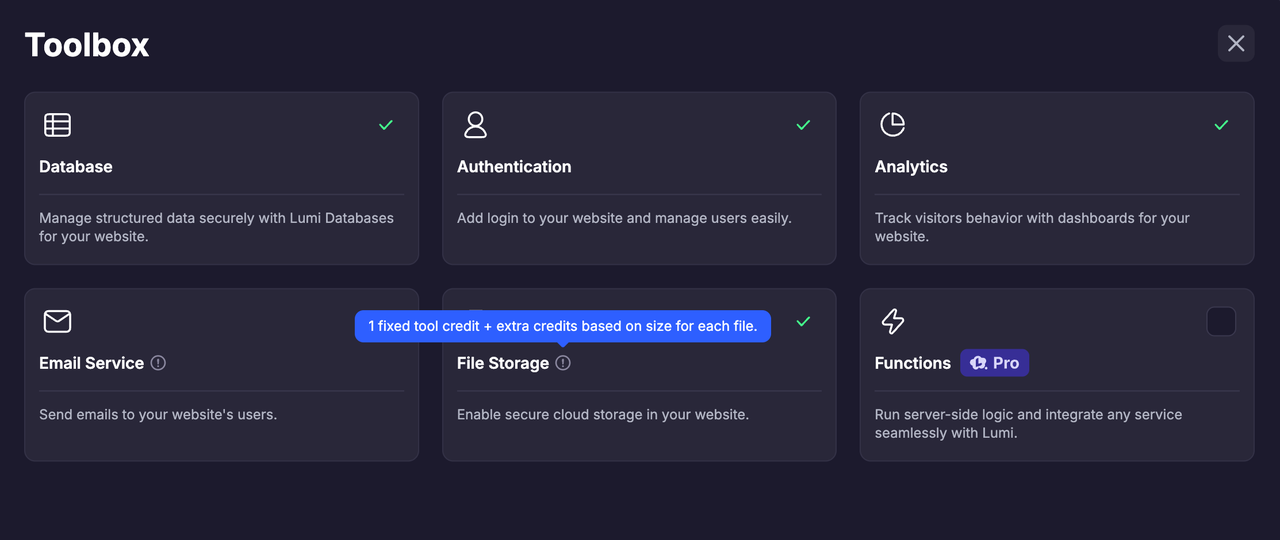This screenshot has height=540, width=1280.
Task: Toggle the File Storage enabled checkmark
Action: coord(803,322)
